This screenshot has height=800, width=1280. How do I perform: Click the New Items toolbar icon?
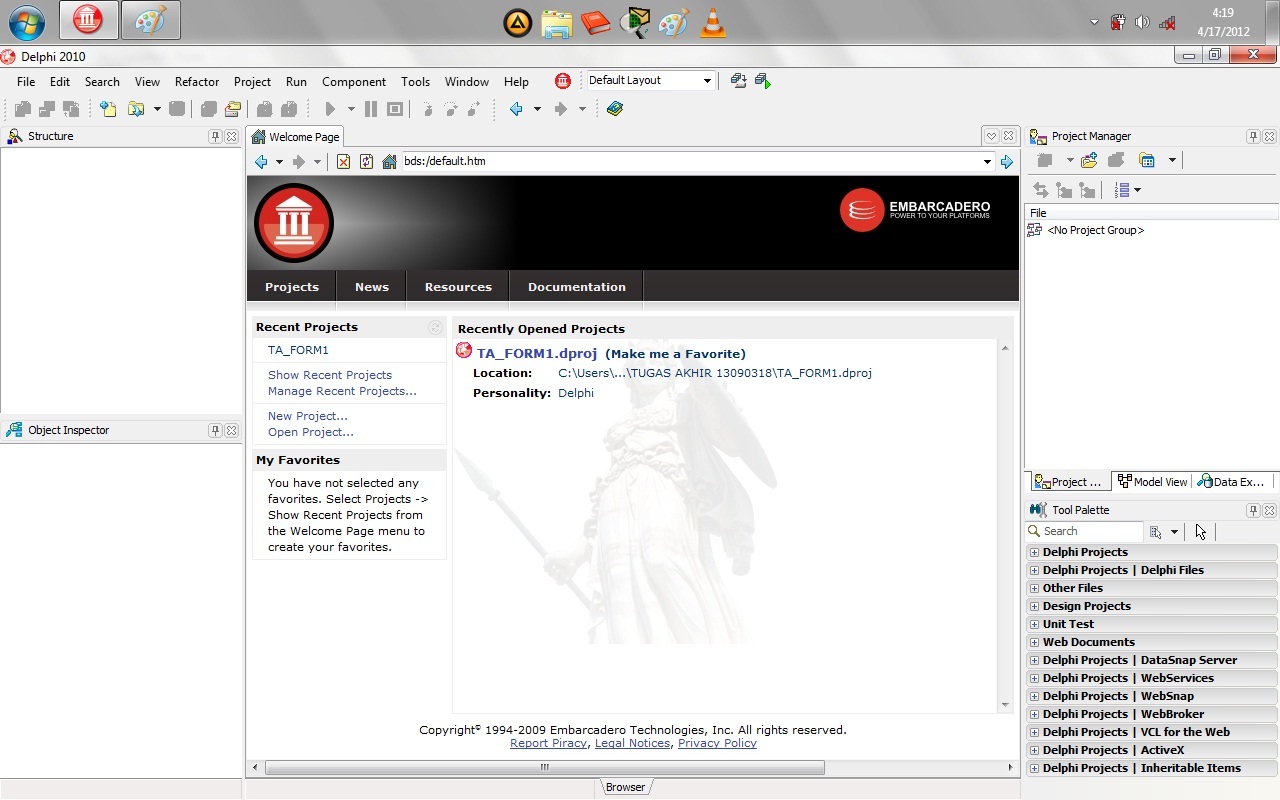[108, 109]
